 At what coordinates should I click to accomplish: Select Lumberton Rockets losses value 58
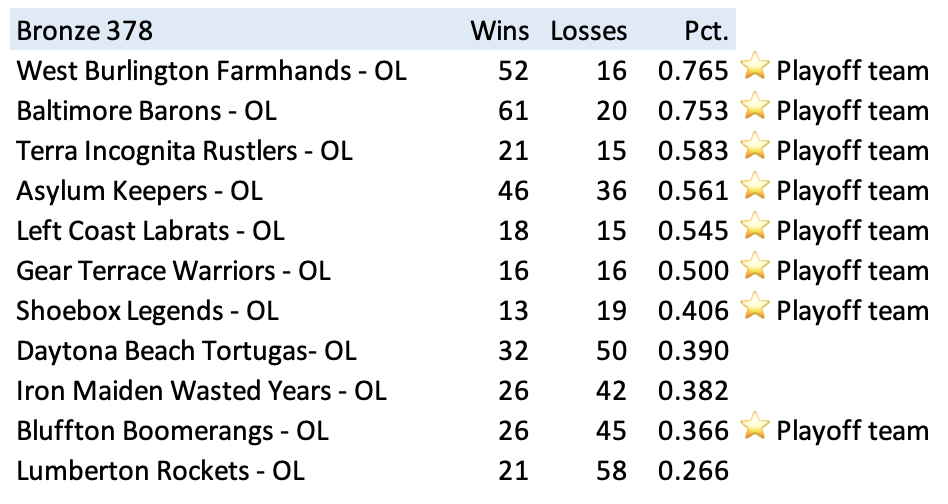click(x=611, y=471)
